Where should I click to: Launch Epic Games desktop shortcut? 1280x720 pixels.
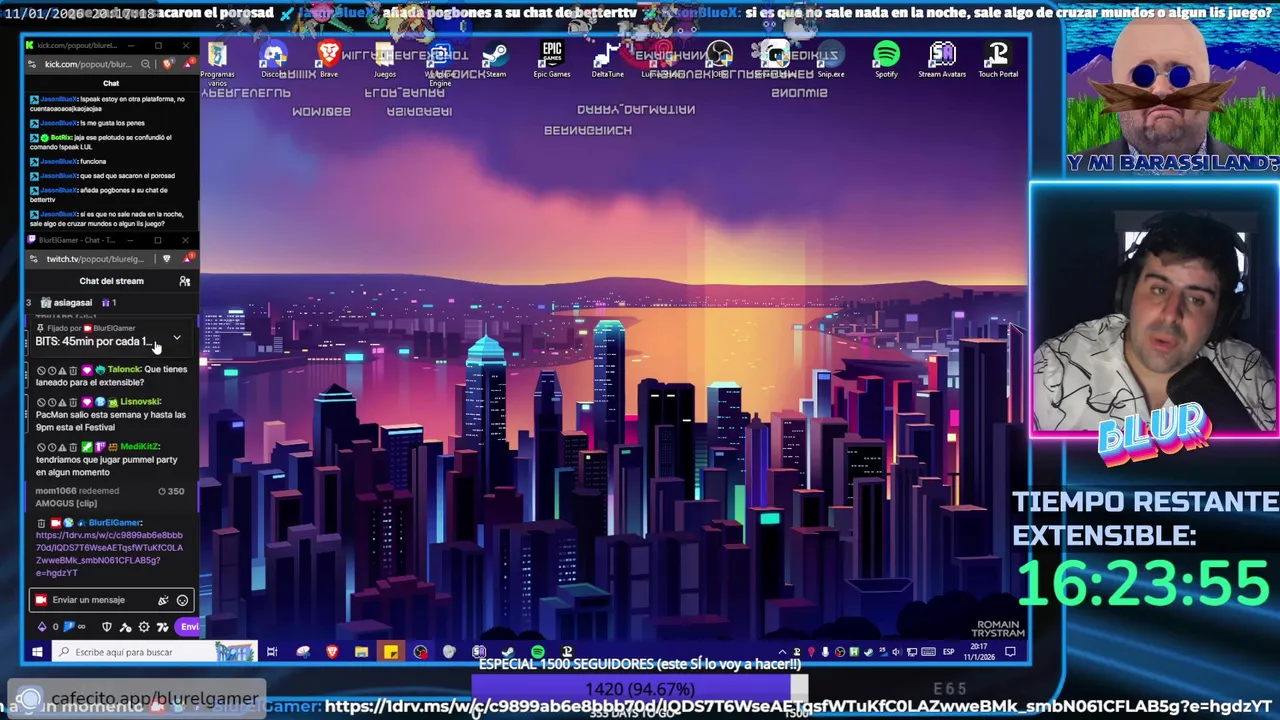tap(551, 60)
